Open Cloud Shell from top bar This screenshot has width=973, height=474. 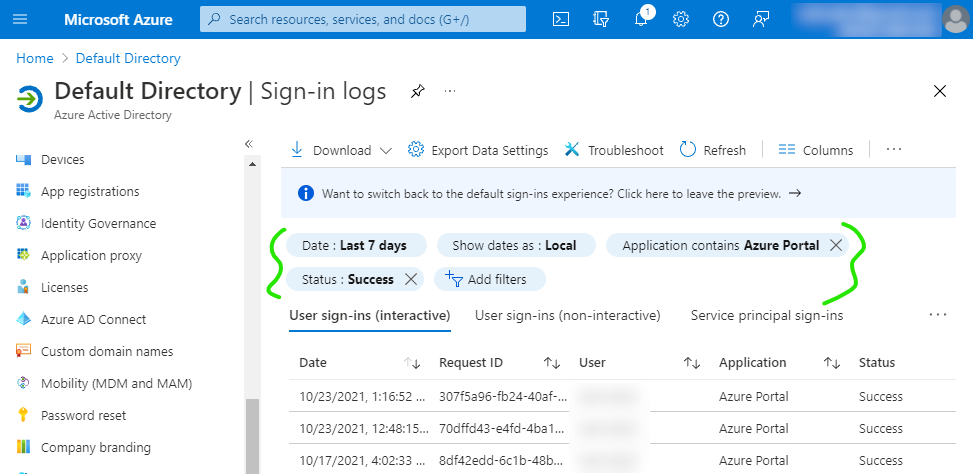click(x=561, y=19)
